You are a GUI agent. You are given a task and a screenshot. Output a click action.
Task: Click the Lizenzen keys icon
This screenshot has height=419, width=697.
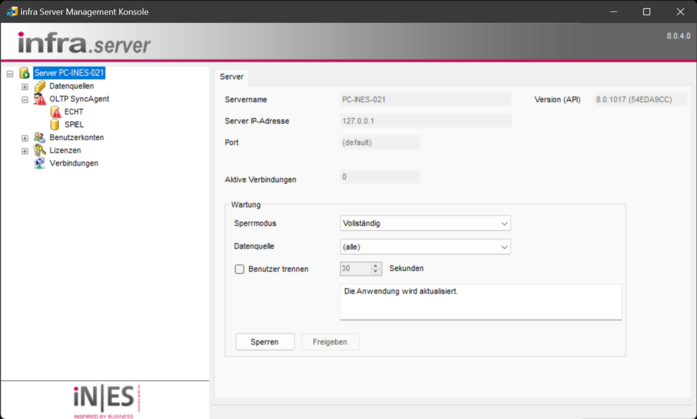click(x=40, y=151)
